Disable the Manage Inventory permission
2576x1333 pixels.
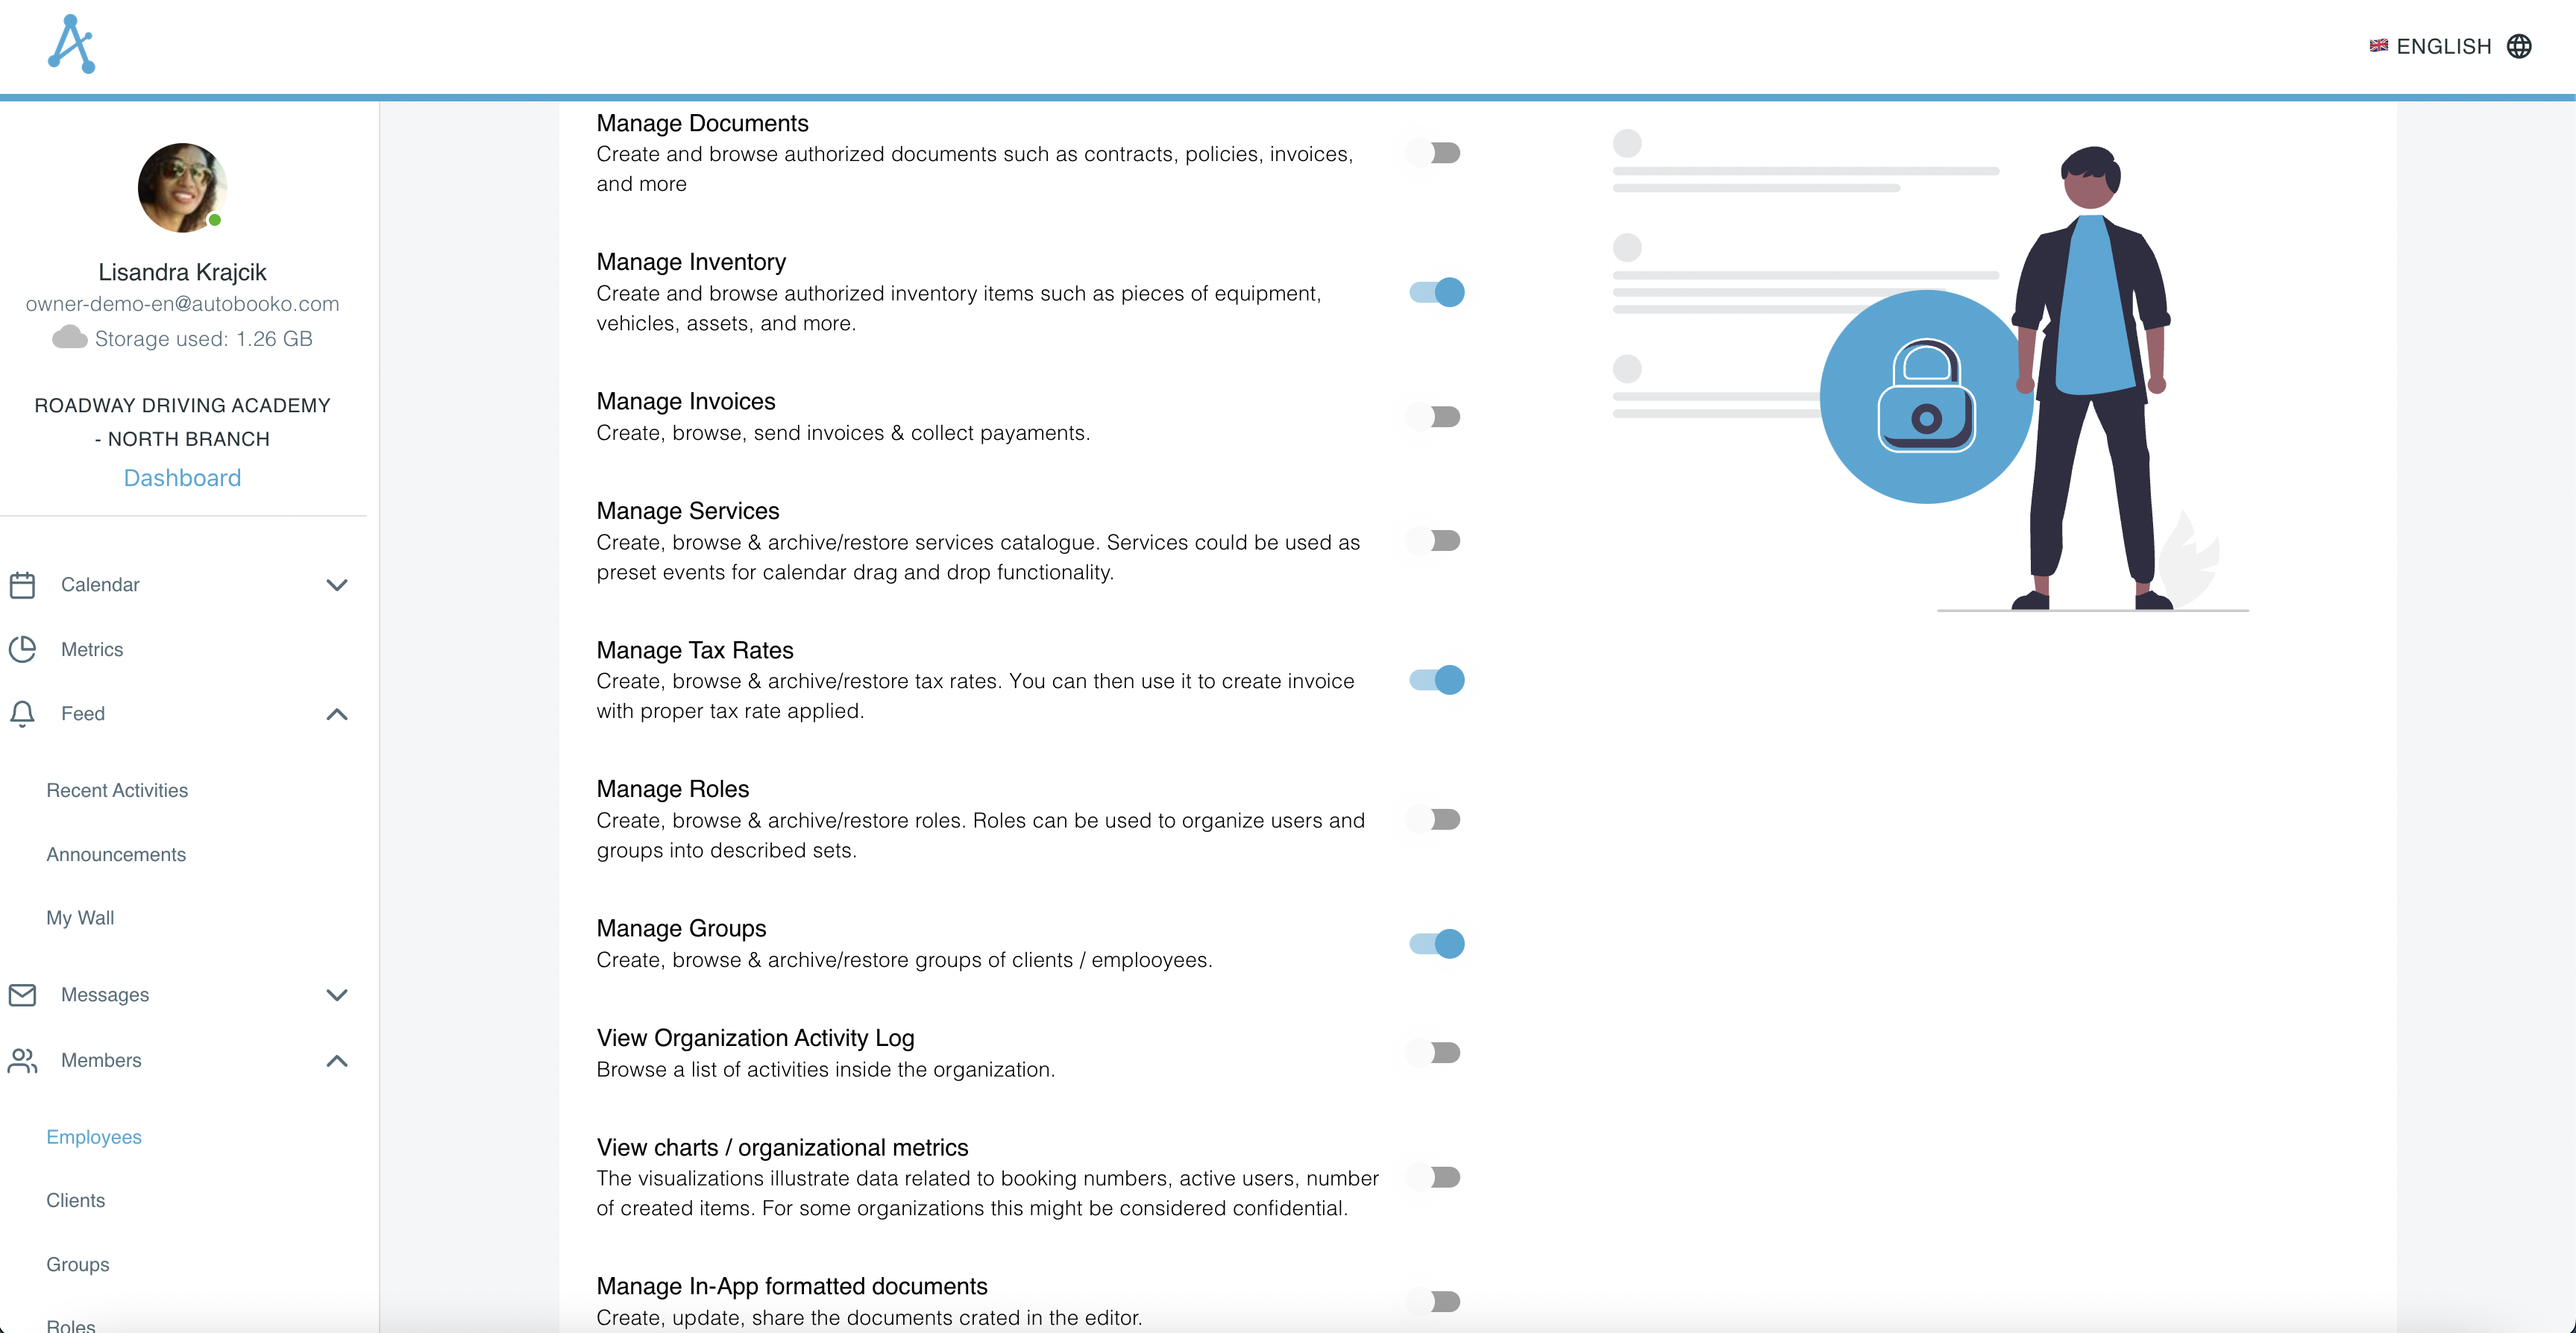point(1436,292)
